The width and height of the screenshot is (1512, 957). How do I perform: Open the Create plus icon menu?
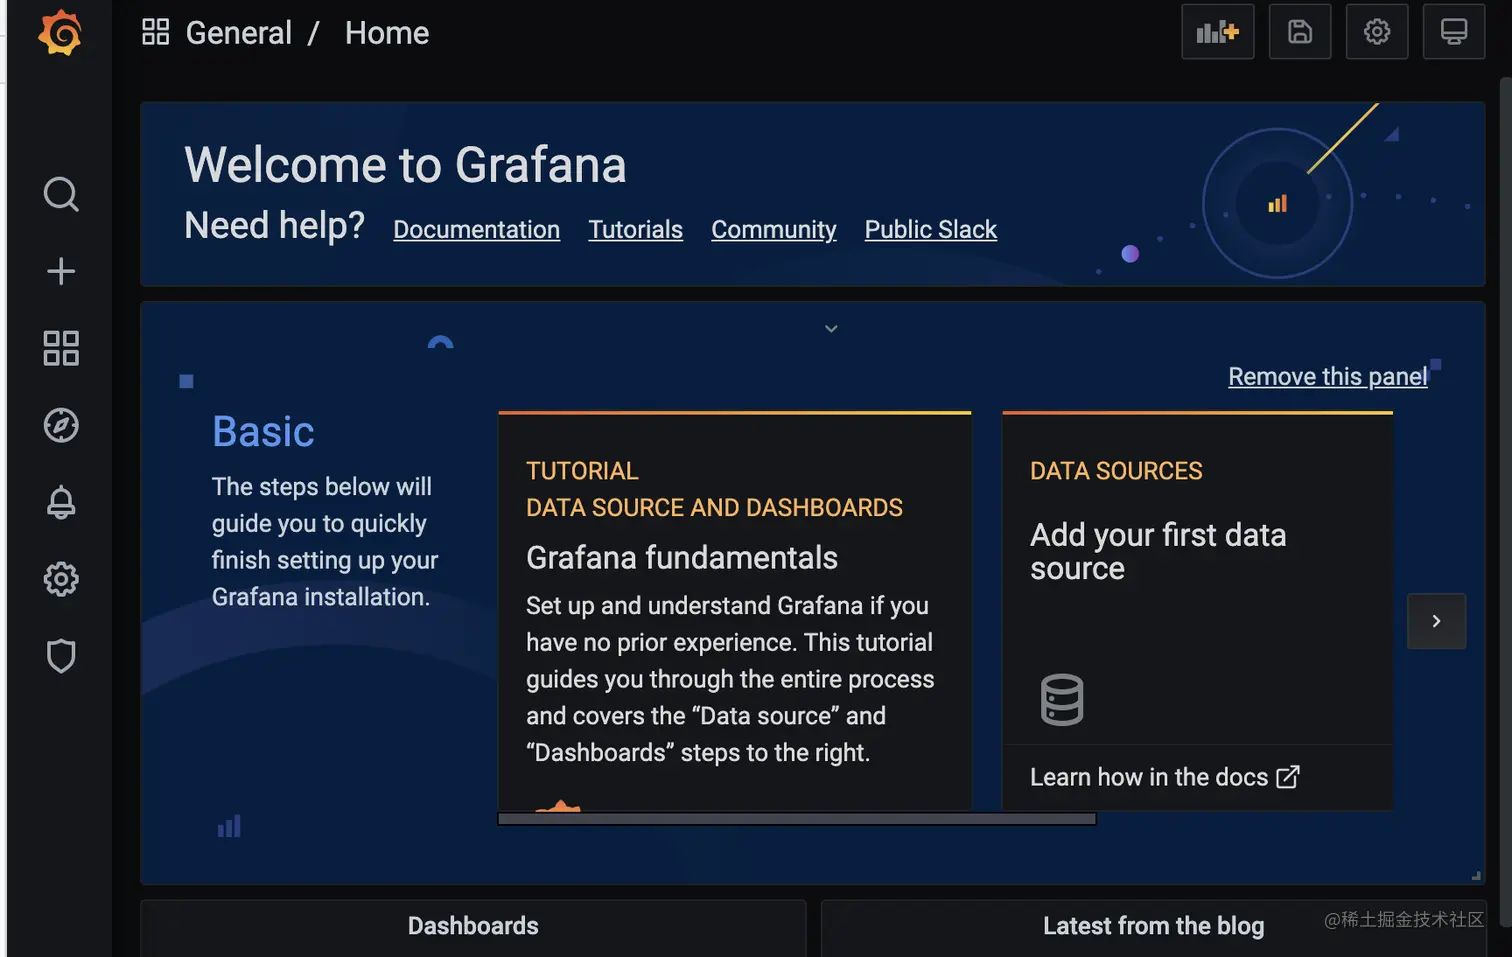click(61, 271)
